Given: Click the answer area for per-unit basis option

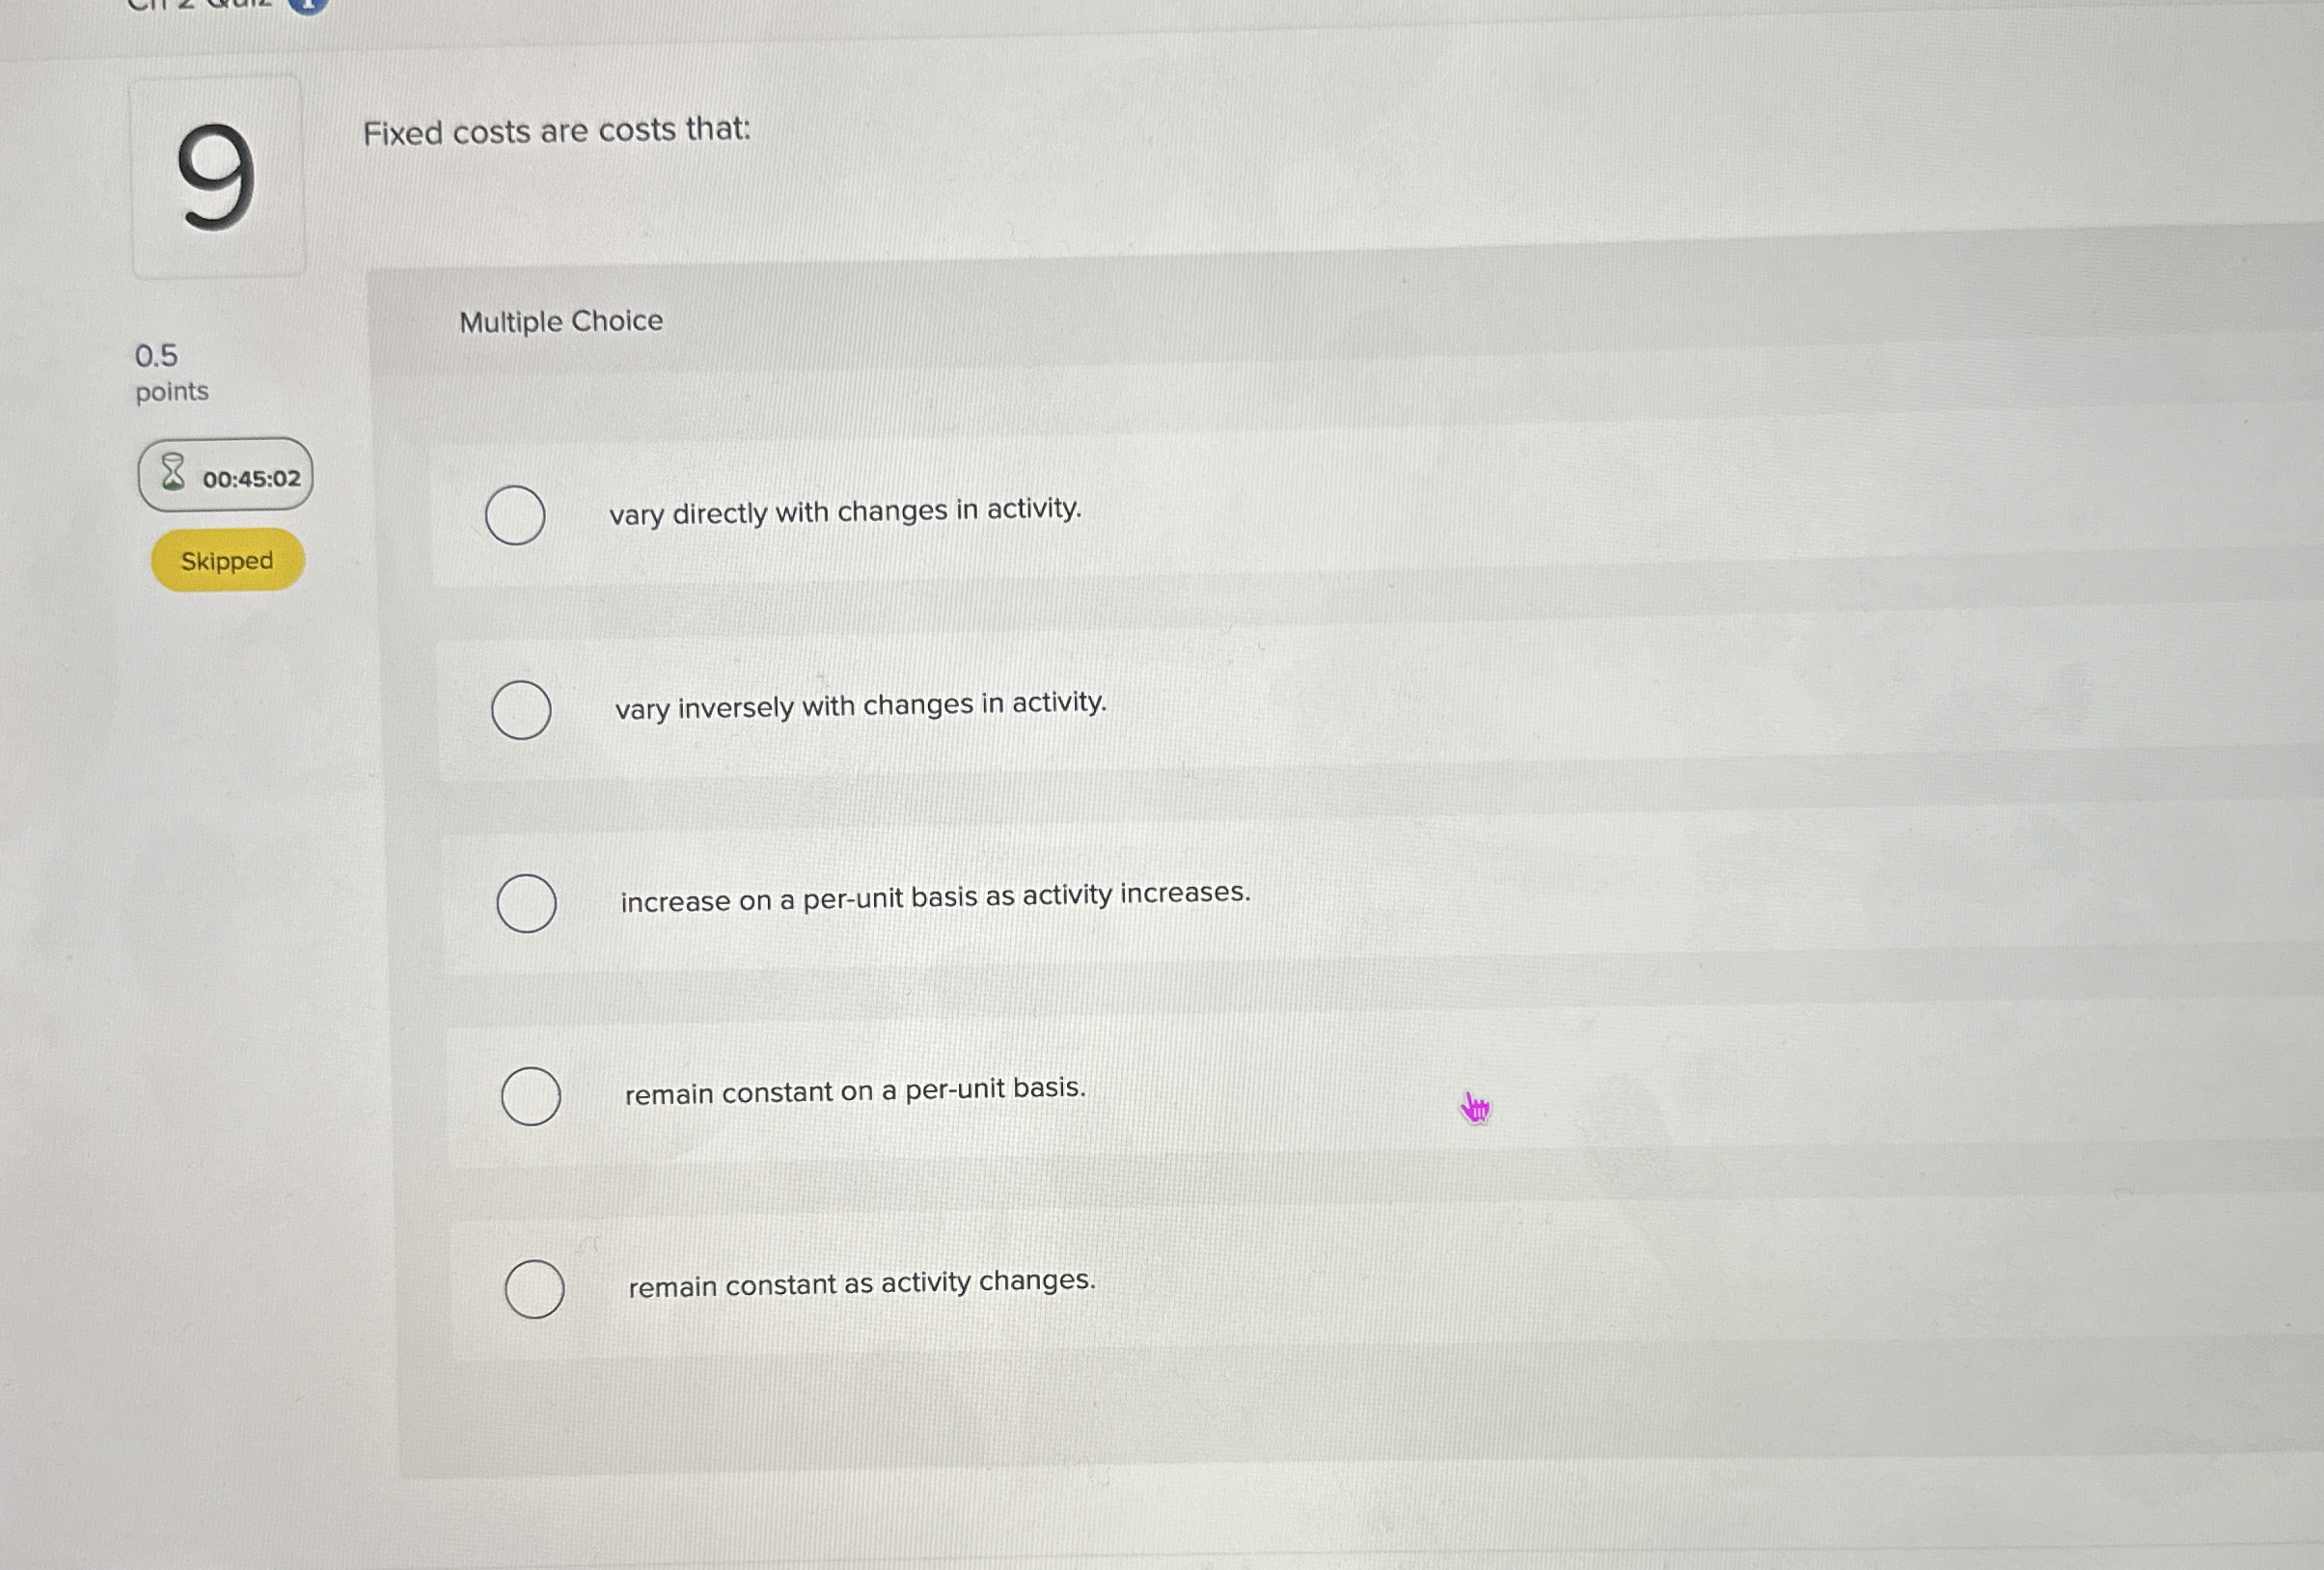Looking at the screenshot, I should tap(852, 1091).
